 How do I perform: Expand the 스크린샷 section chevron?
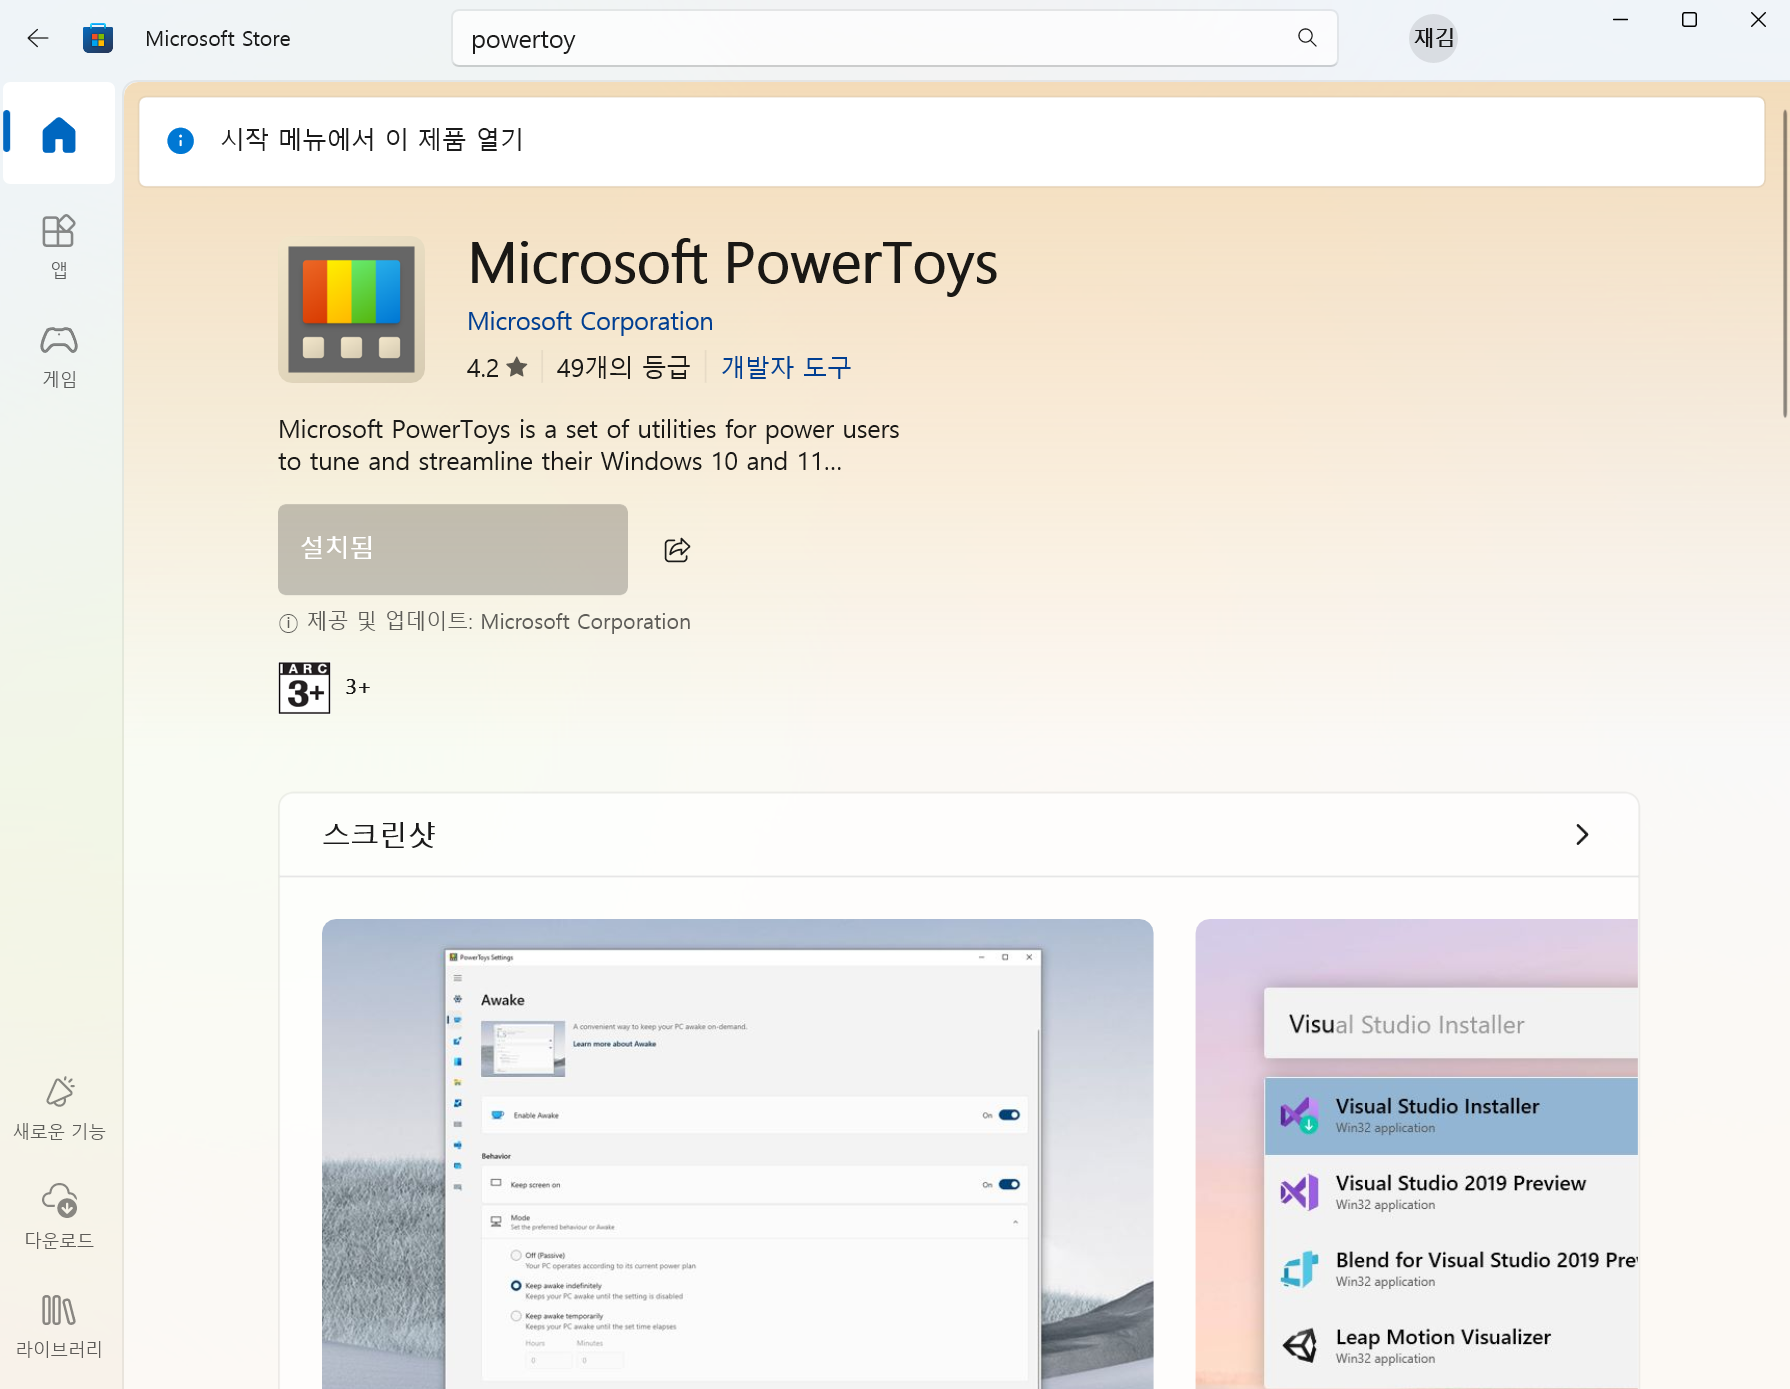[x=1582, y=835]
